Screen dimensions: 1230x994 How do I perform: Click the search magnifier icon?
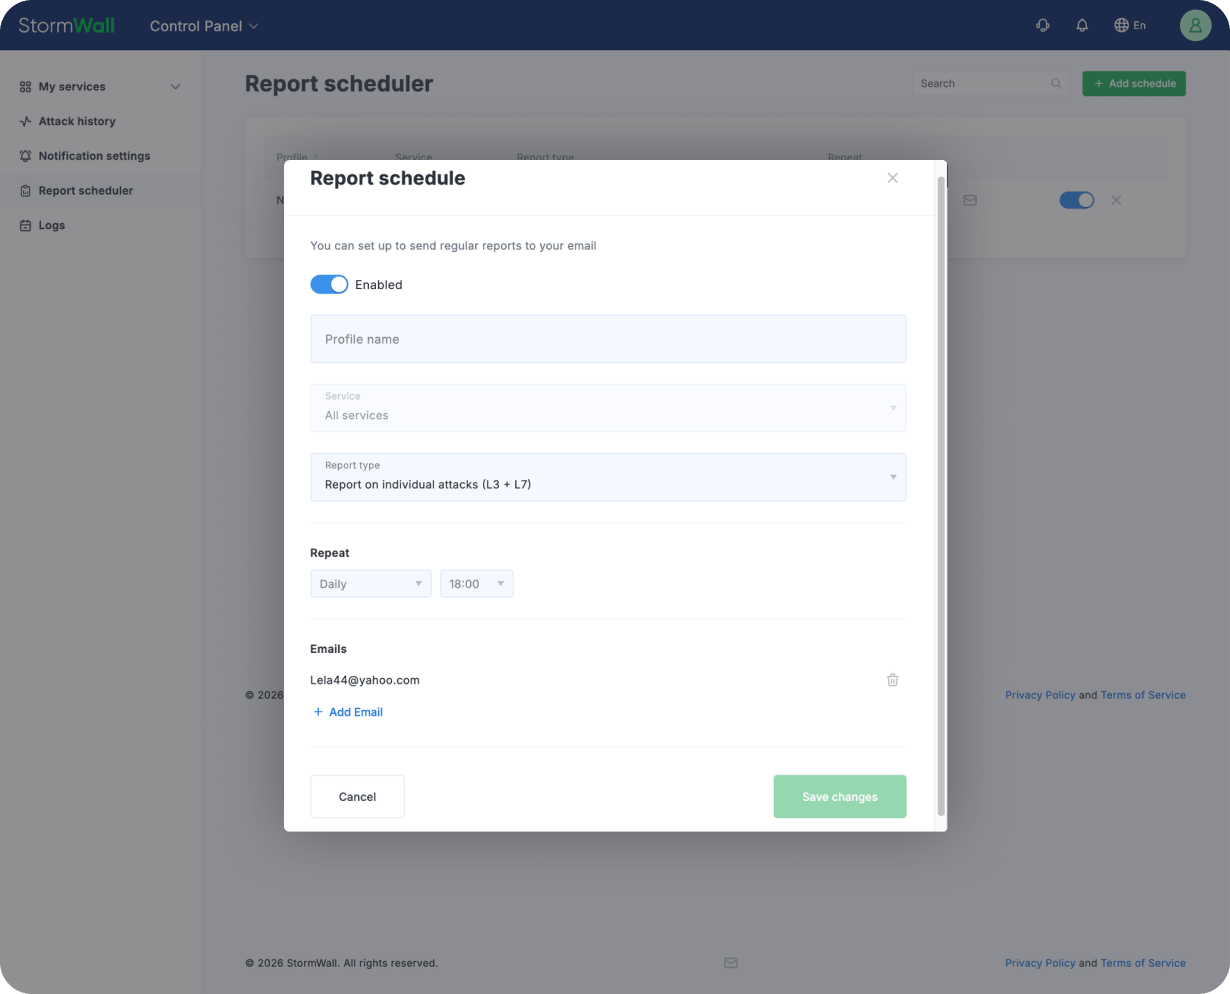tap(1056, 84)
